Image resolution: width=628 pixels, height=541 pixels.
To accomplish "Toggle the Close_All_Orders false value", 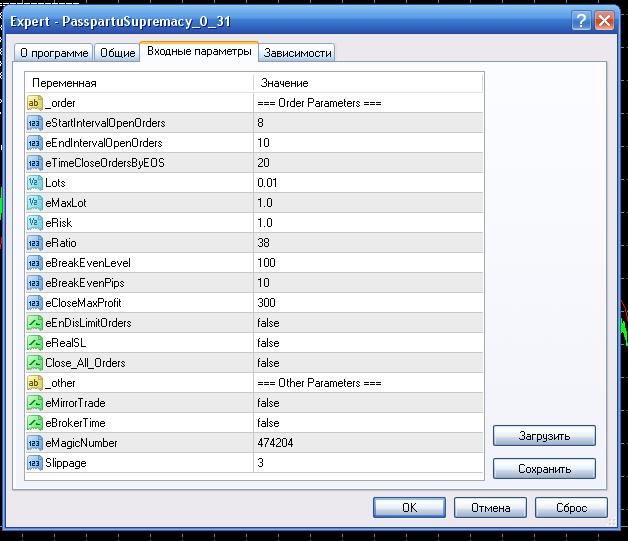I will click(x=368, y=363).
